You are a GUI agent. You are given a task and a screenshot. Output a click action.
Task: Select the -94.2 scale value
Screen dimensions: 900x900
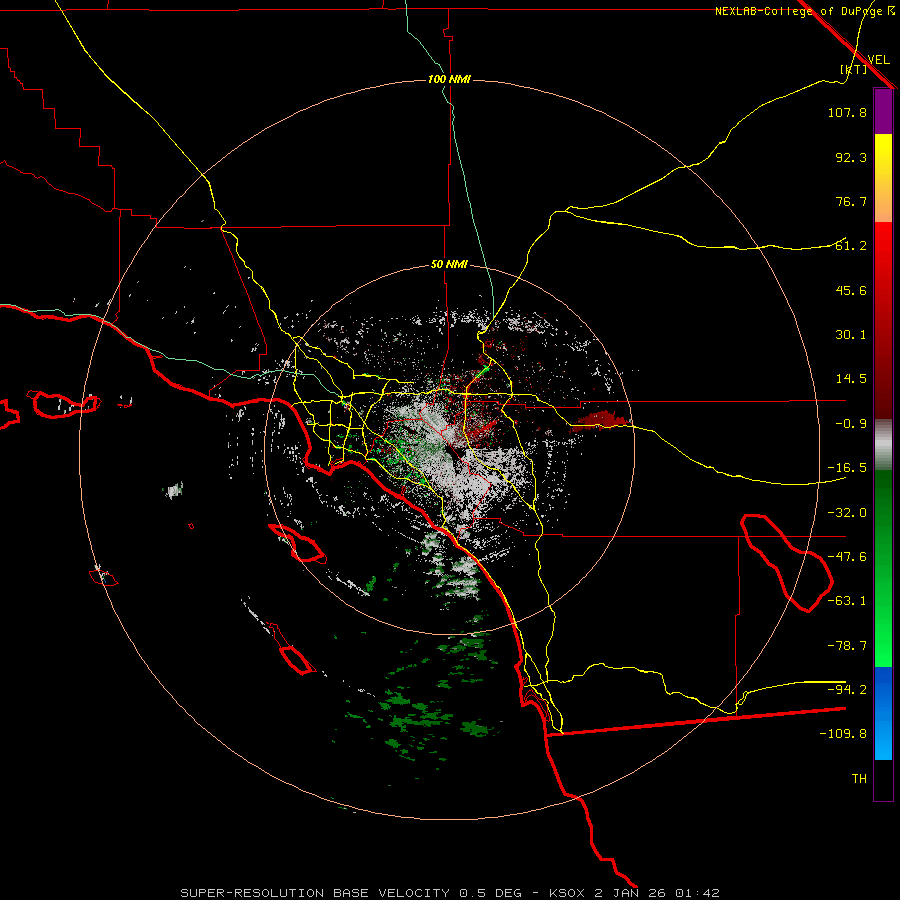click(x=847, y=689)
